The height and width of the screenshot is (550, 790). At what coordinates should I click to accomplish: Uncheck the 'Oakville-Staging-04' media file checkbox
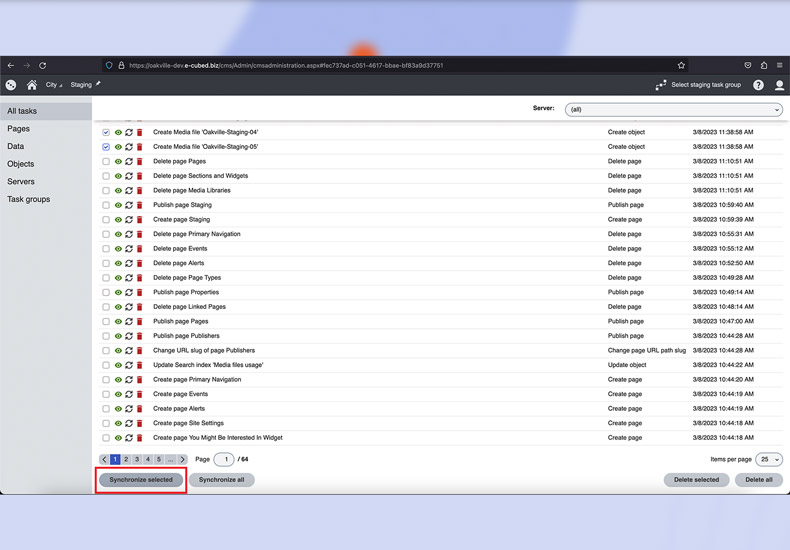pos(106,132)
